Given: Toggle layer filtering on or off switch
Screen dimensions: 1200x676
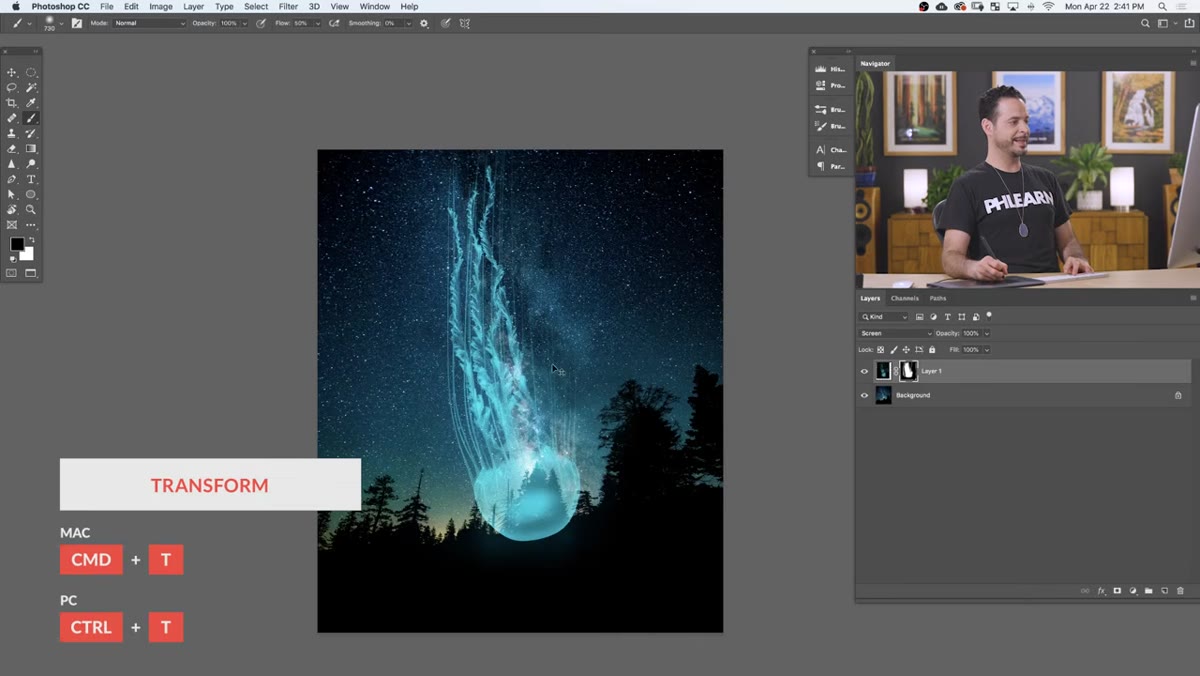Looking at the screenshot, I should pos(989,316).
